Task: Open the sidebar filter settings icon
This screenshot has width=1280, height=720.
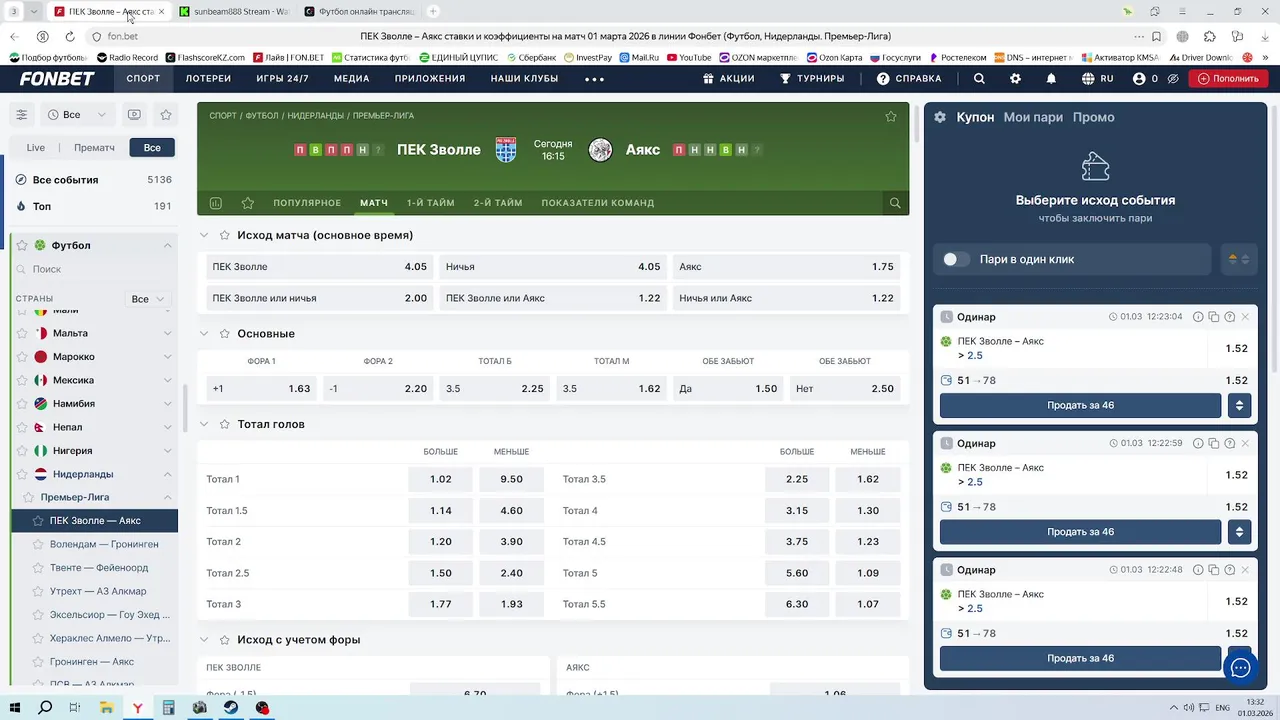Action: [21, 115]
